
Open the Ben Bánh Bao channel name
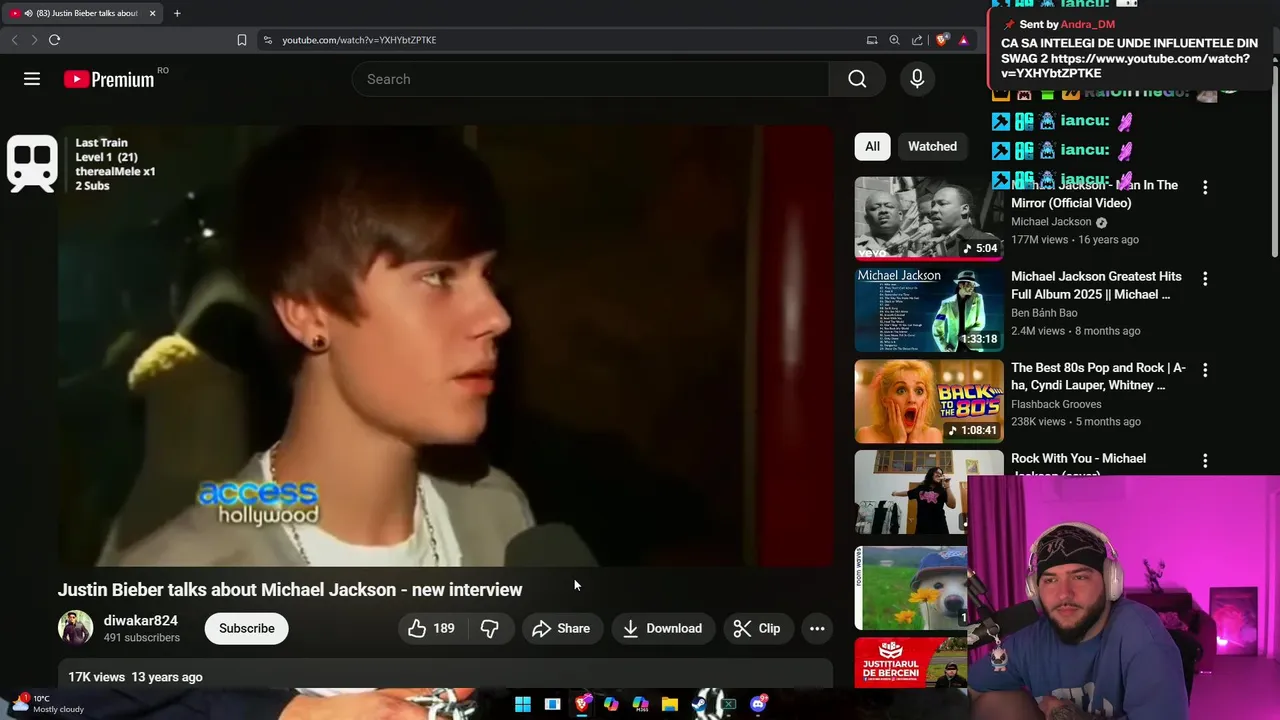[1044, 313]
